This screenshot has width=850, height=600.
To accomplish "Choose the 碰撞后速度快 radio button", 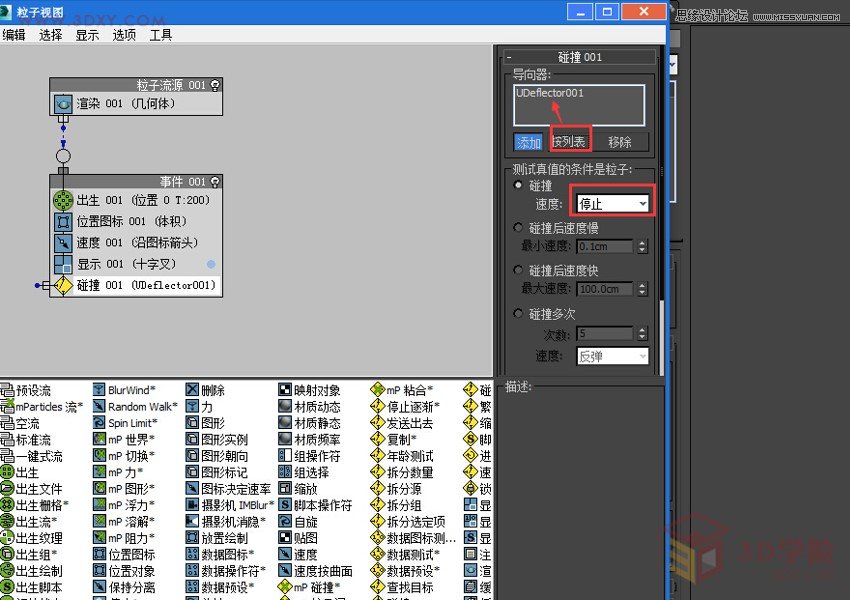I will [518, 271].
